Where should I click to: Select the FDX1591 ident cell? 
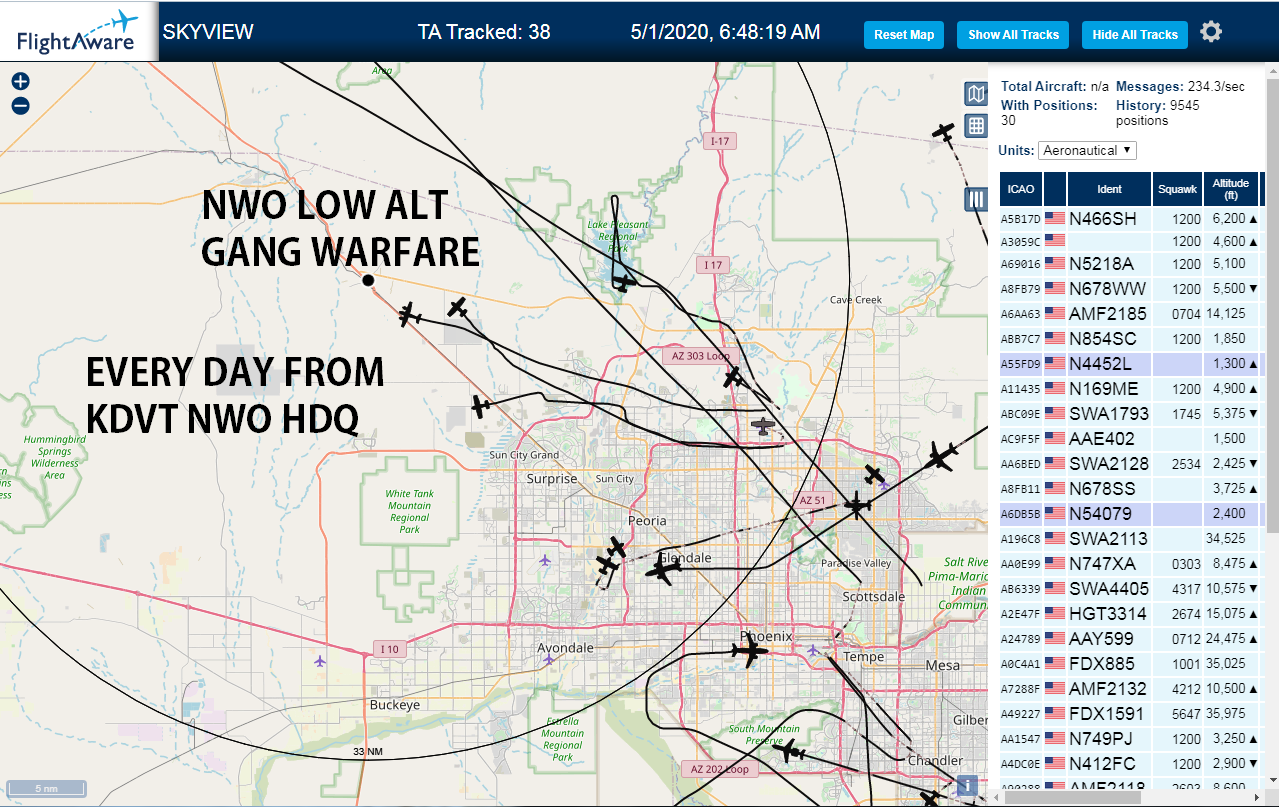[1108, 714]
